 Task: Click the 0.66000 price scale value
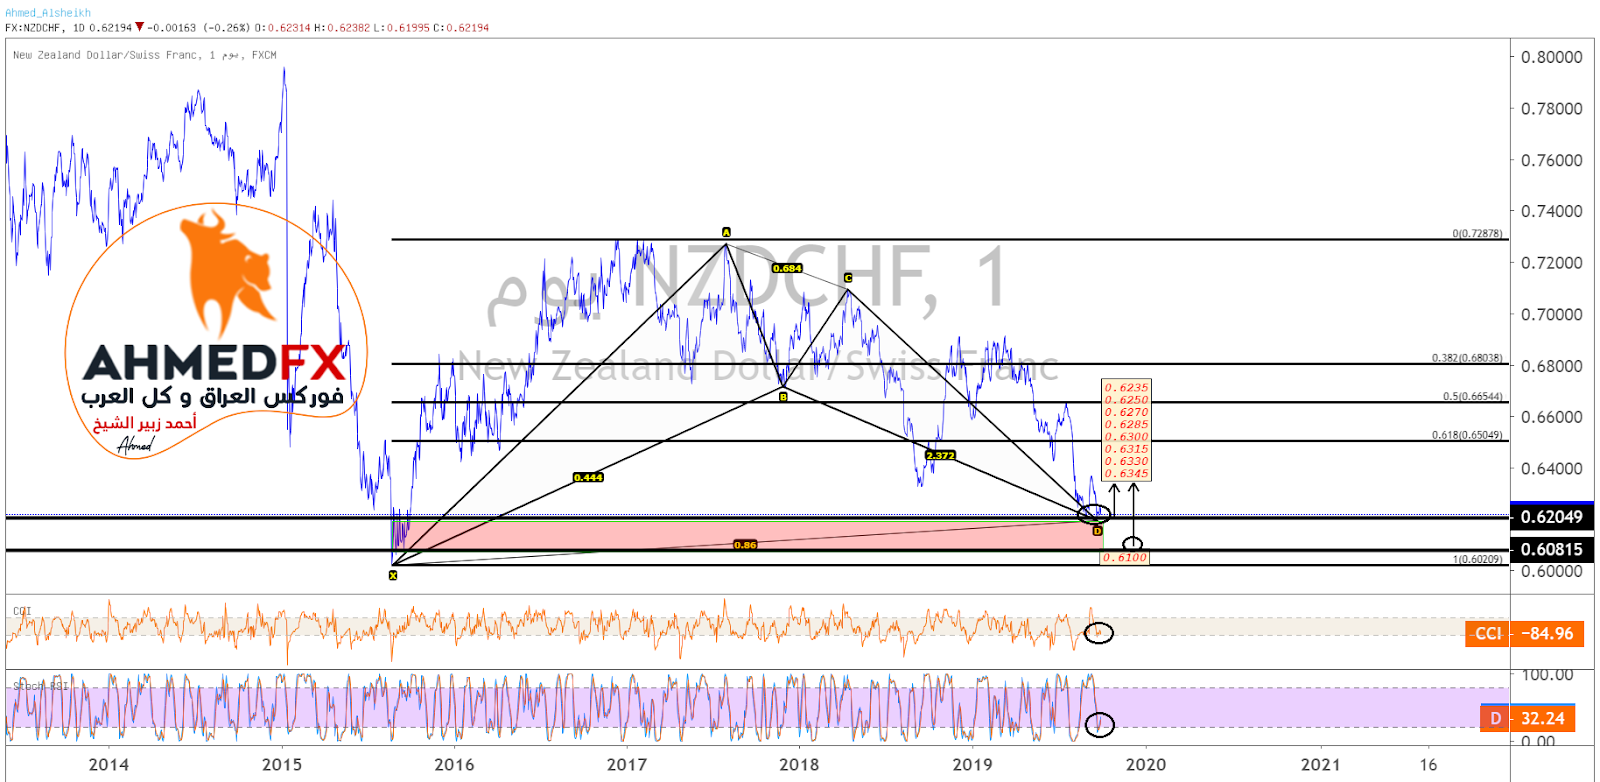pyautogui.click(x=1552, y=417)
